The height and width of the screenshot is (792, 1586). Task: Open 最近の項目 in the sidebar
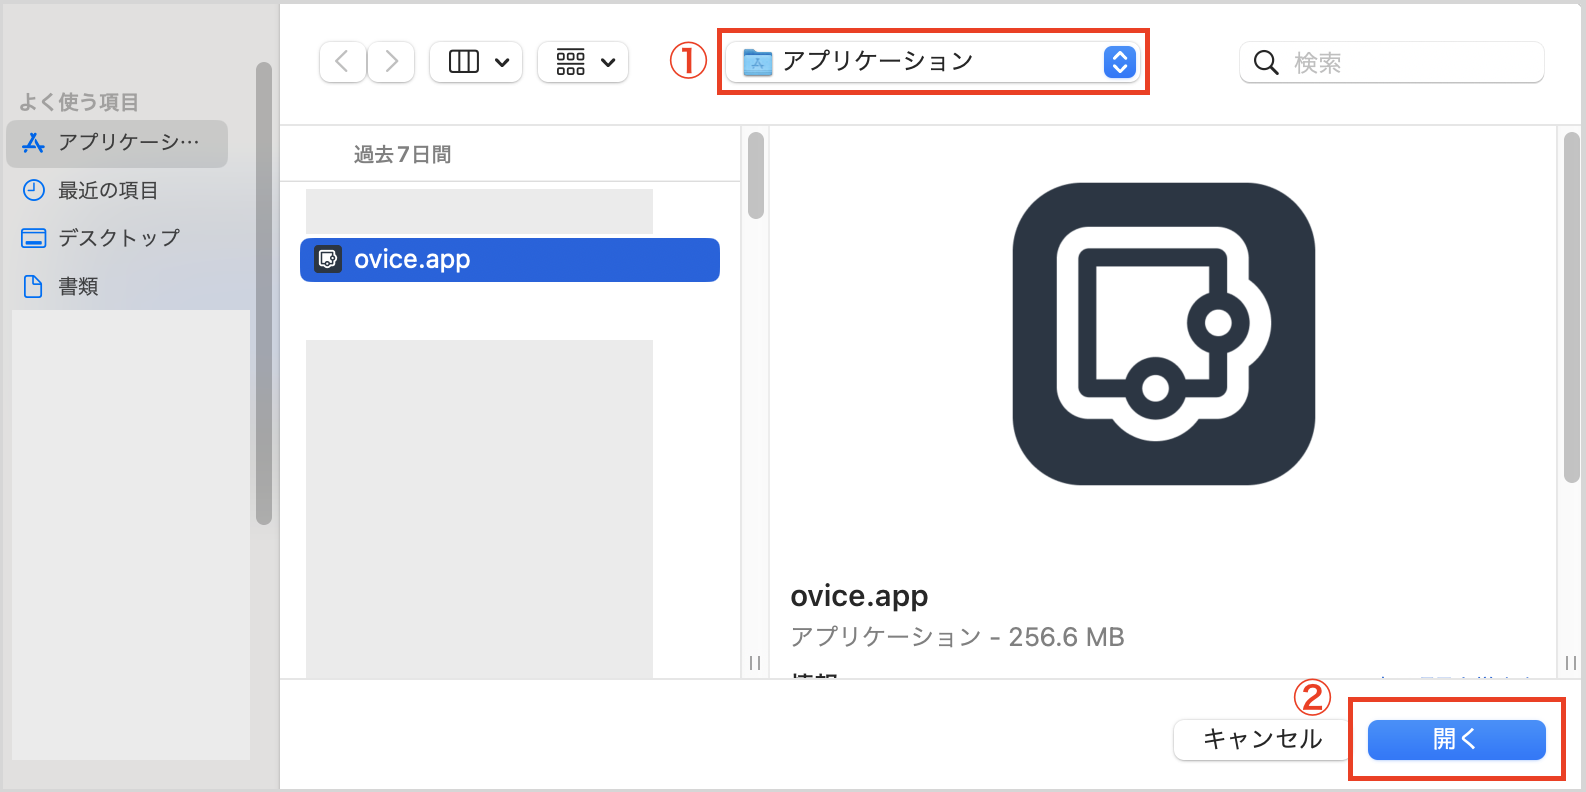[117, 190]
